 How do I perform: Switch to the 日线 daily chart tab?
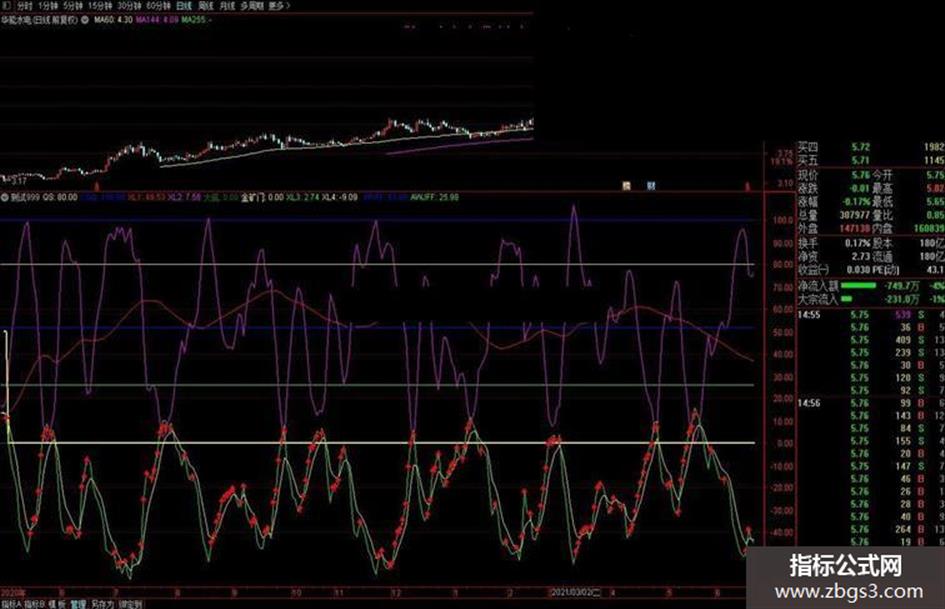click(x=184, y=5)
